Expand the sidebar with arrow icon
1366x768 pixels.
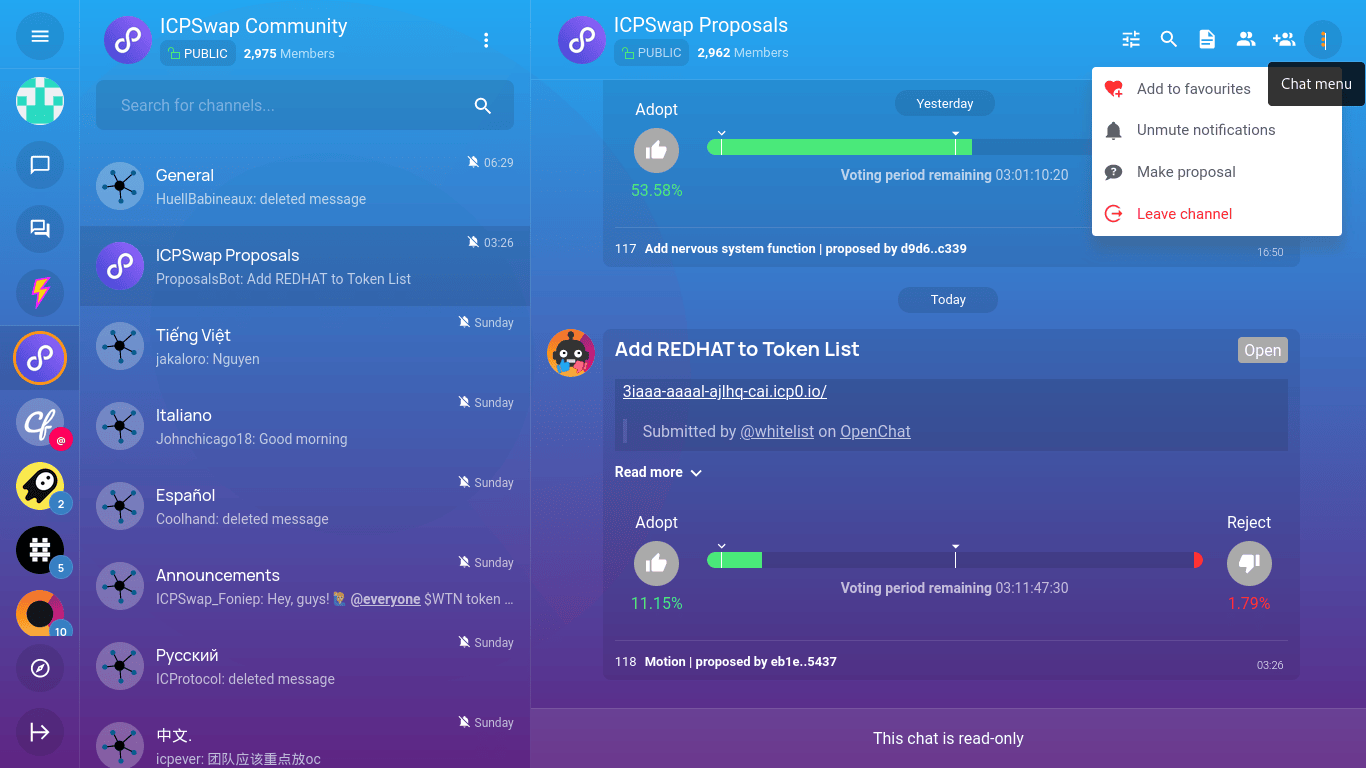pyautogui.click(x=40, y=732)
